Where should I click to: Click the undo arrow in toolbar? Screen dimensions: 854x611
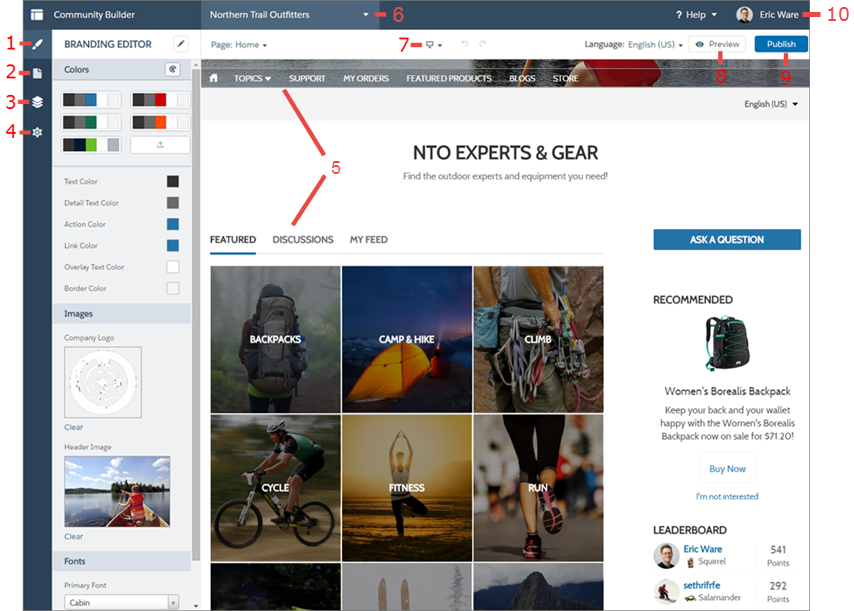coord(465,44)
